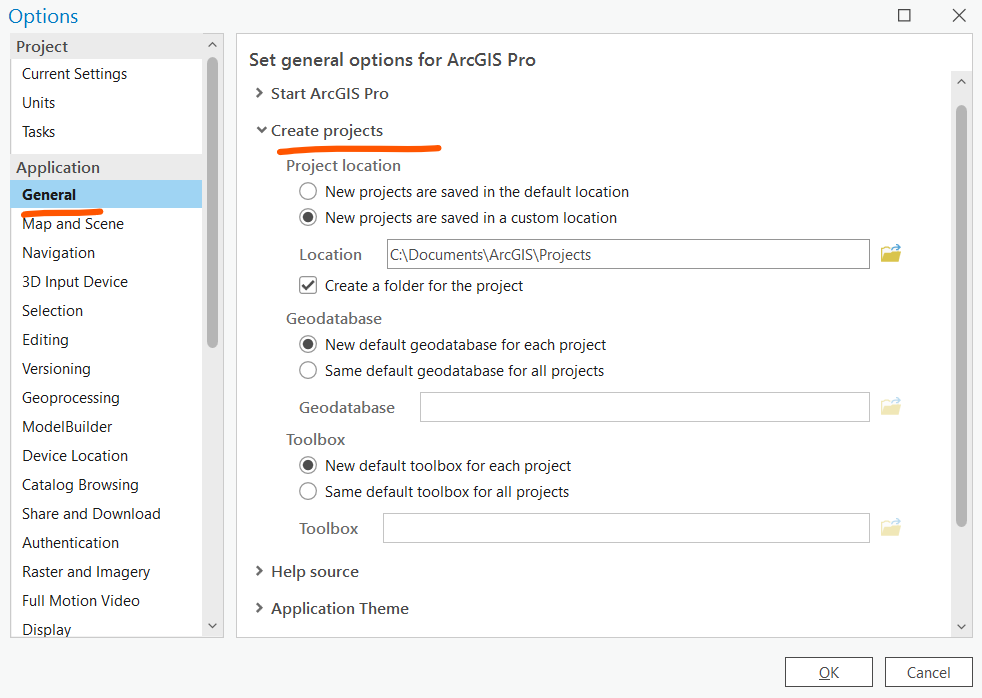Viewport: 982px width, 698px height.
Task: Select "New projects are saved in the default location"
Action: click(x=309, y=191)
